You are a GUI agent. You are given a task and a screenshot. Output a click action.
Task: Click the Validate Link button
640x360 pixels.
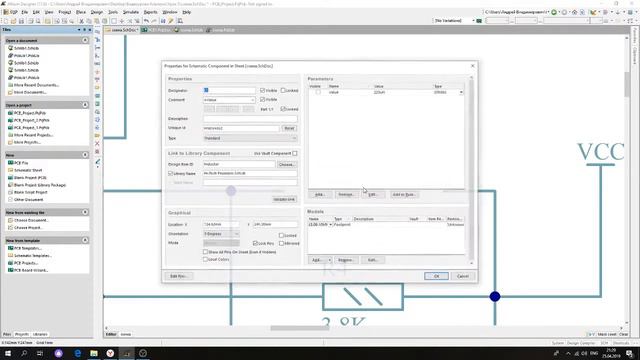point(284,199)
